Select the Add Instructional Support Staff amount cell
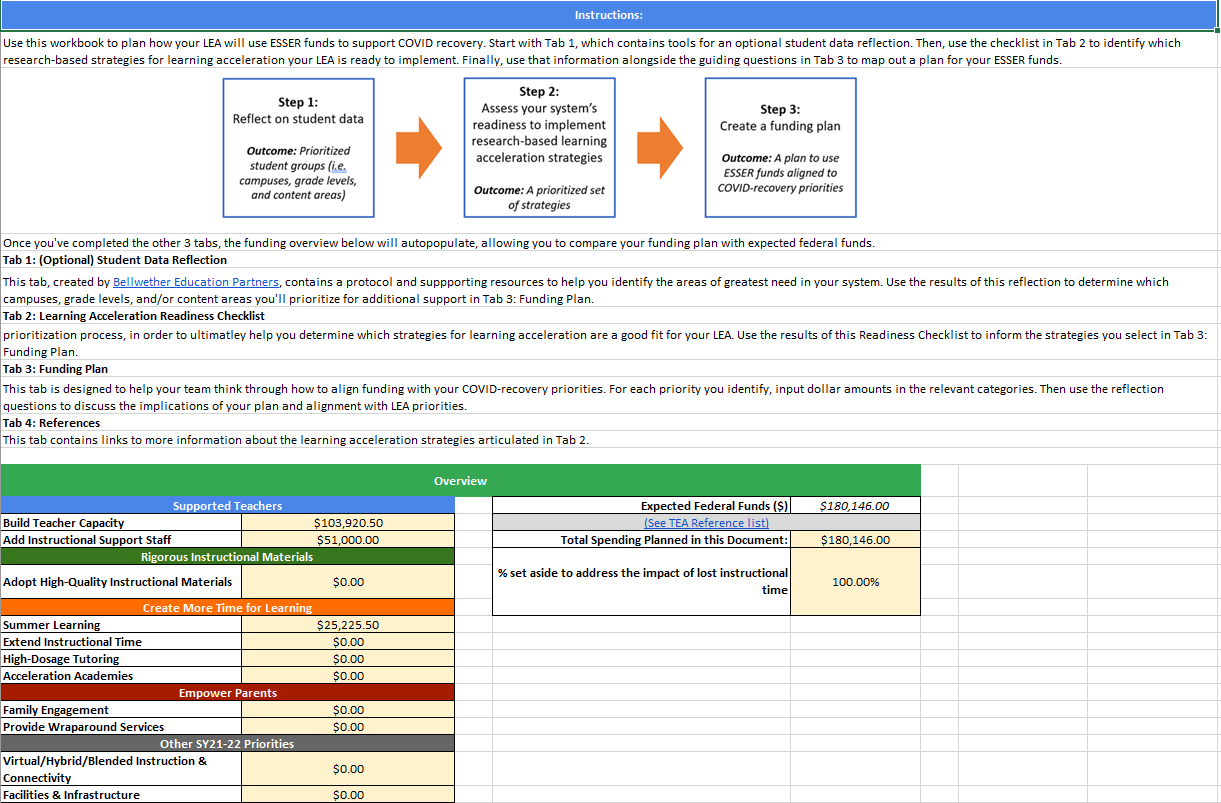Screen dimensions: 1221x803 (348, 540)
